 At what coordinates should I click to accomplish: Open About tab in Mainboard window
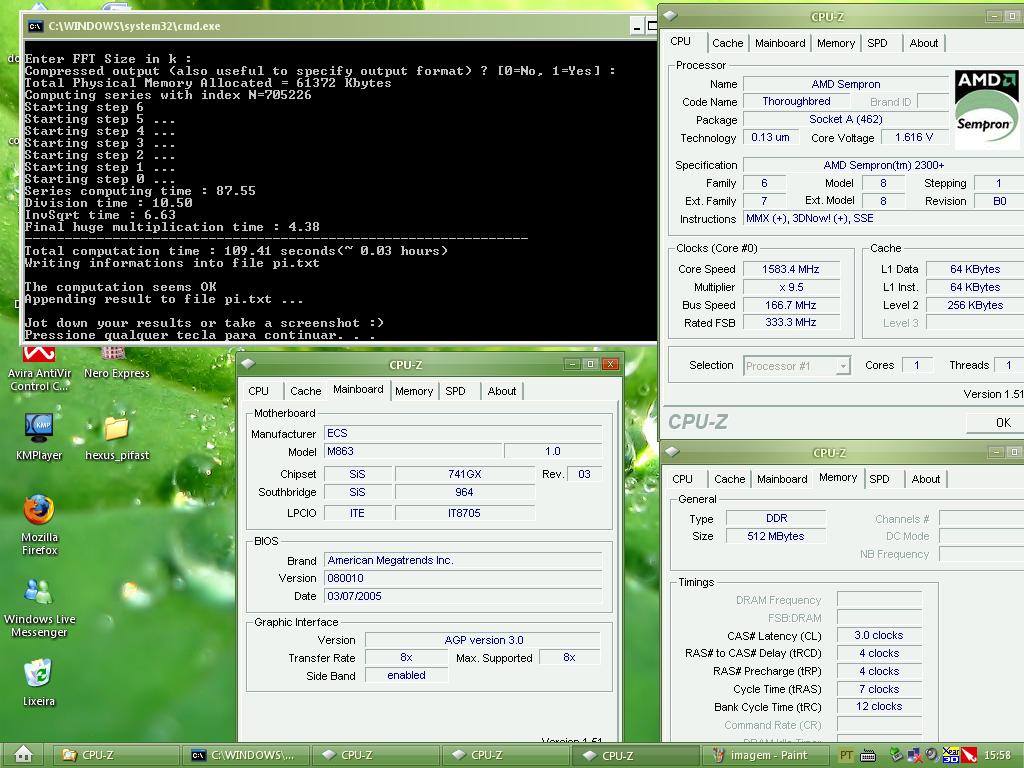pos(502,391)
